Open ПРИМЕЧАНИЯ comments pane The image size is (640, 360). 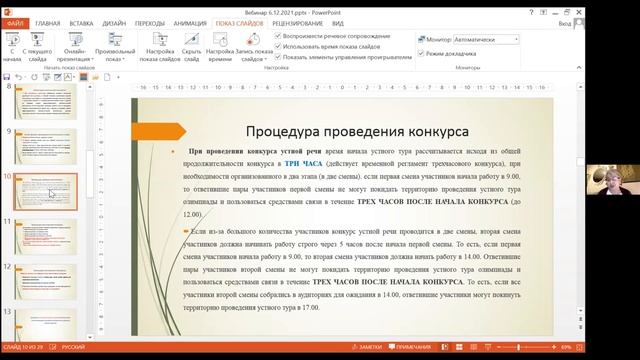(x=410, y=347)
